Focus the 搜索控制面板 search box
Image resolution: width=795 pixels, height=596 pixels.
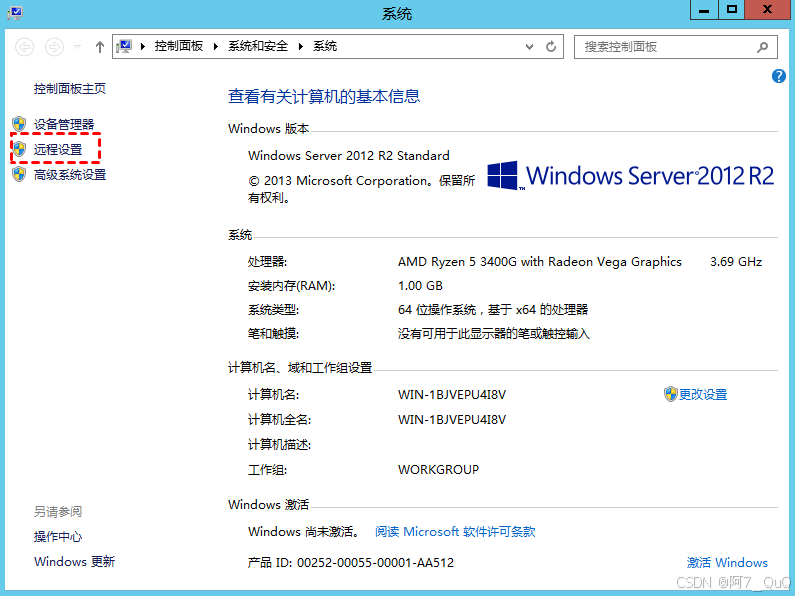[x=675, y=47]
